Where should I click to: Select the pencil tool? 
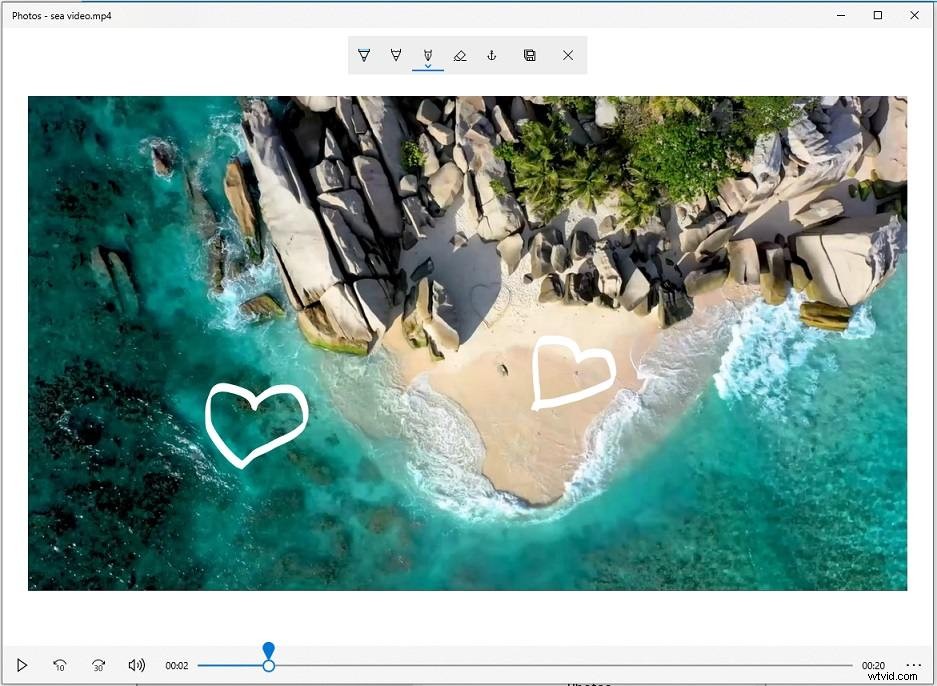click(397, 55)
